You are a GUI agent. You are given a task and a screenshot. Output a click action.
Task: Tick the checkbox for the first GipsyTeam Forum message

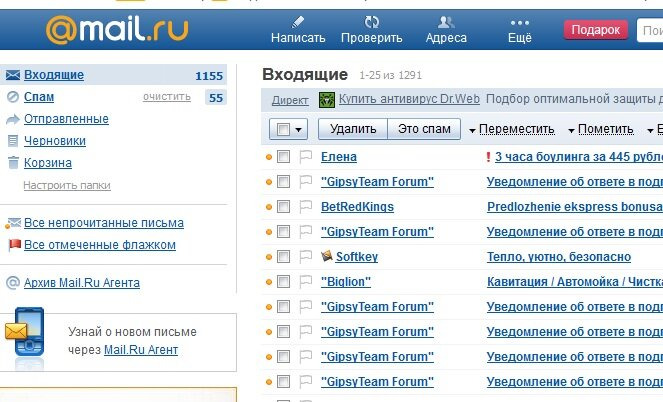tap(283, 182)
